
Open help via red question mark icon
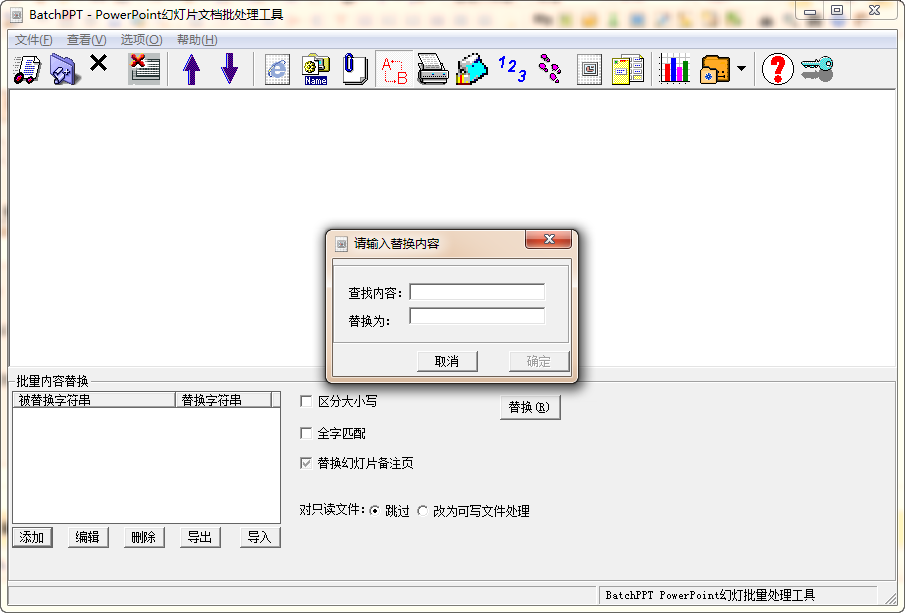click(x=777, y=69)
